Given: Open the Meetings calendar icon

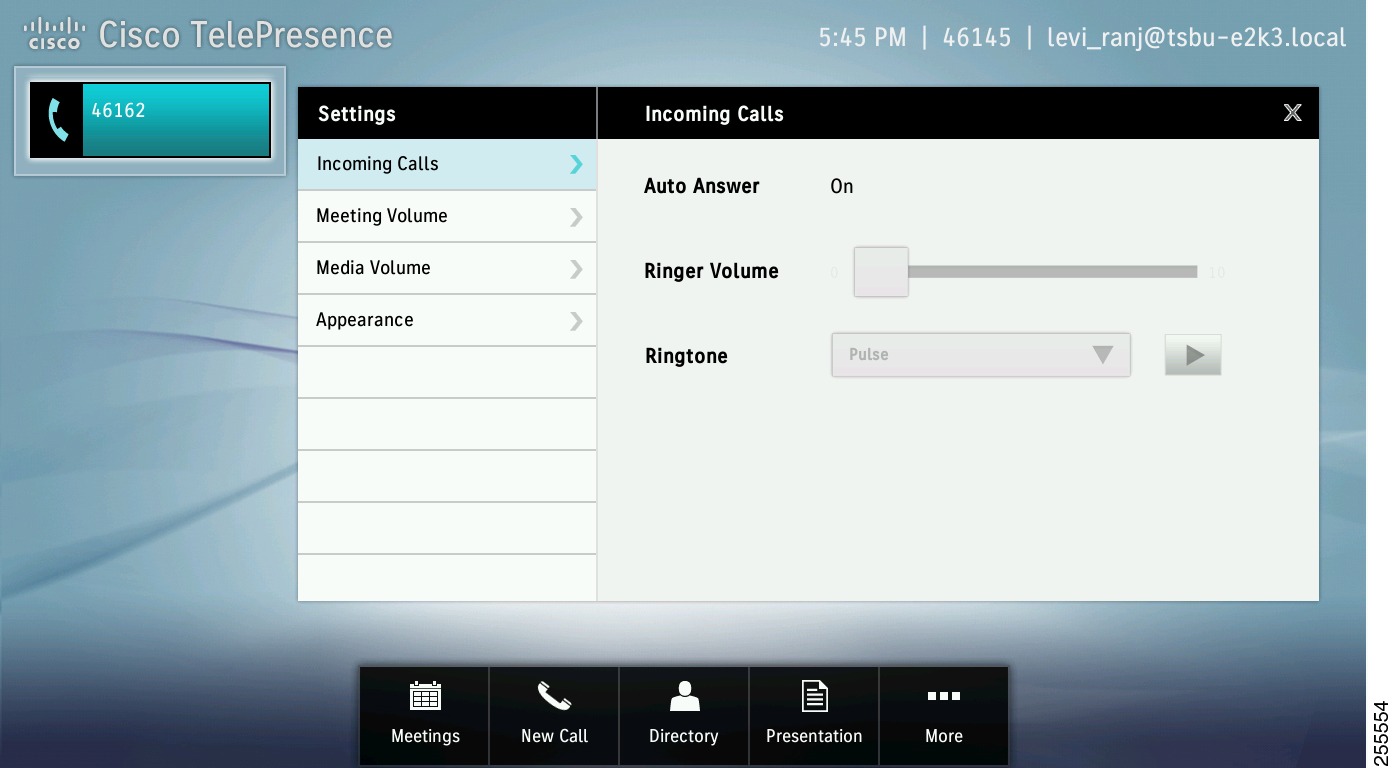Looking at the screenshot, I should (425, 696).
